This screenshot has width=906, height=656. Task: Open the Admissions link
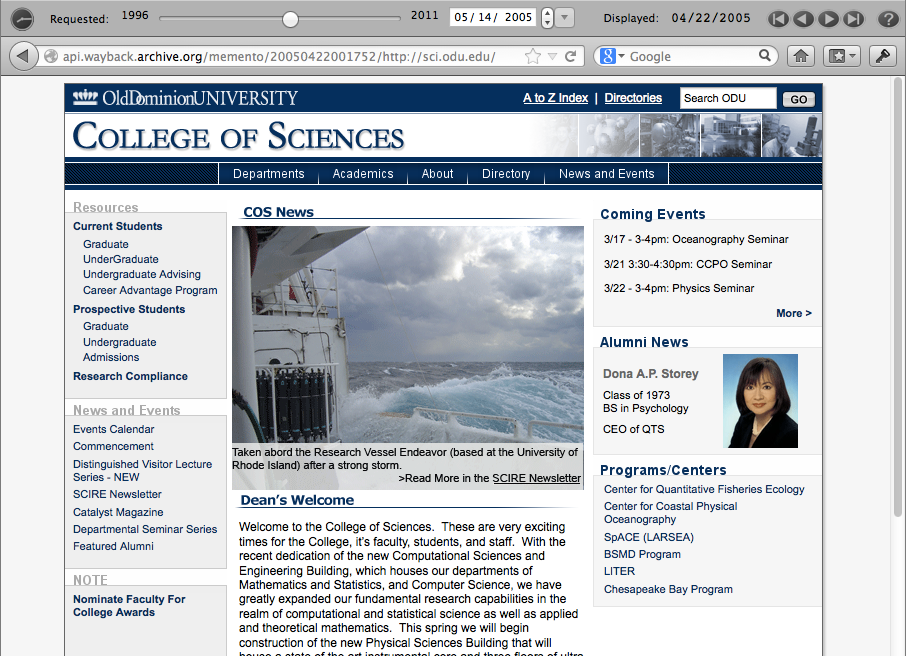pyautogui.click(x=111, y=357)
